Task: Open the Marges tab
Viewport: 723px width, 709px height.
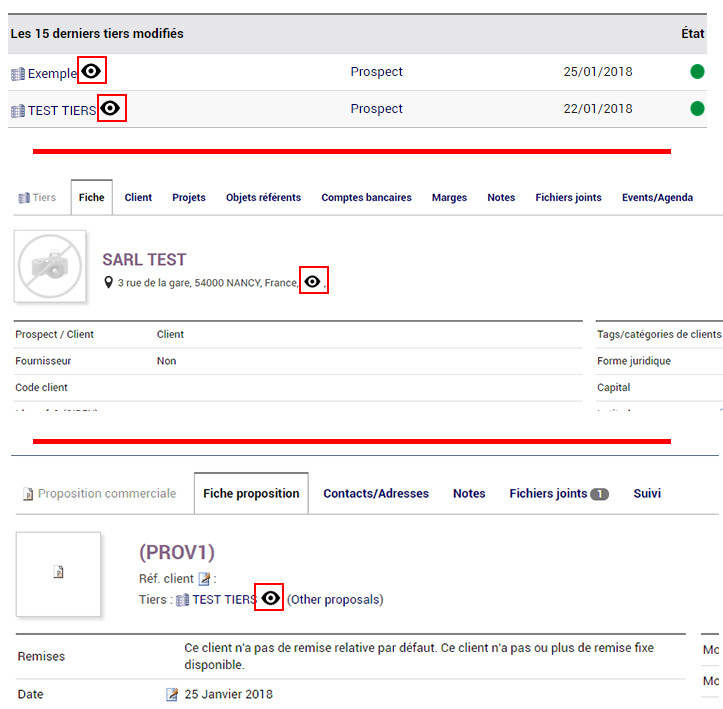Action: pos(449,198)
